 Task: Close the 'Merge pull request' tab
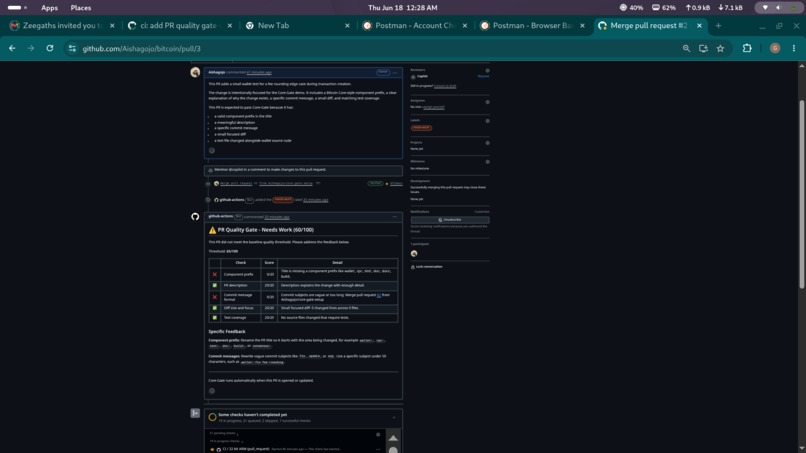[x=699, y=25]
